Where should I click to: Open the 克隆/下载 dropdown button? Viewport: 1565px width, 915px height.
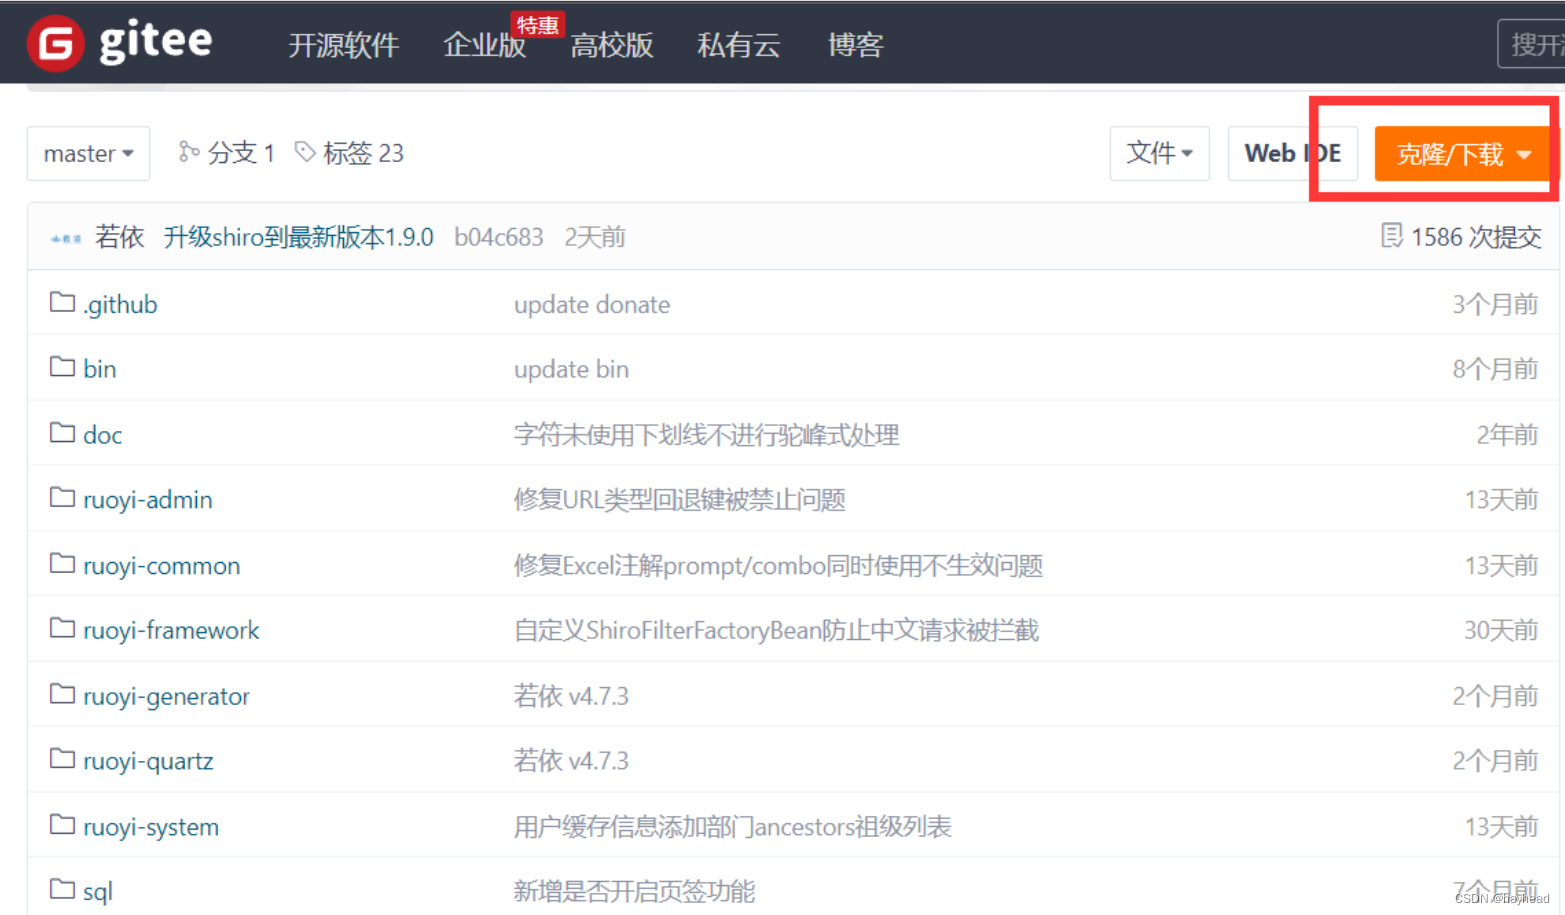click(1465, 154)
